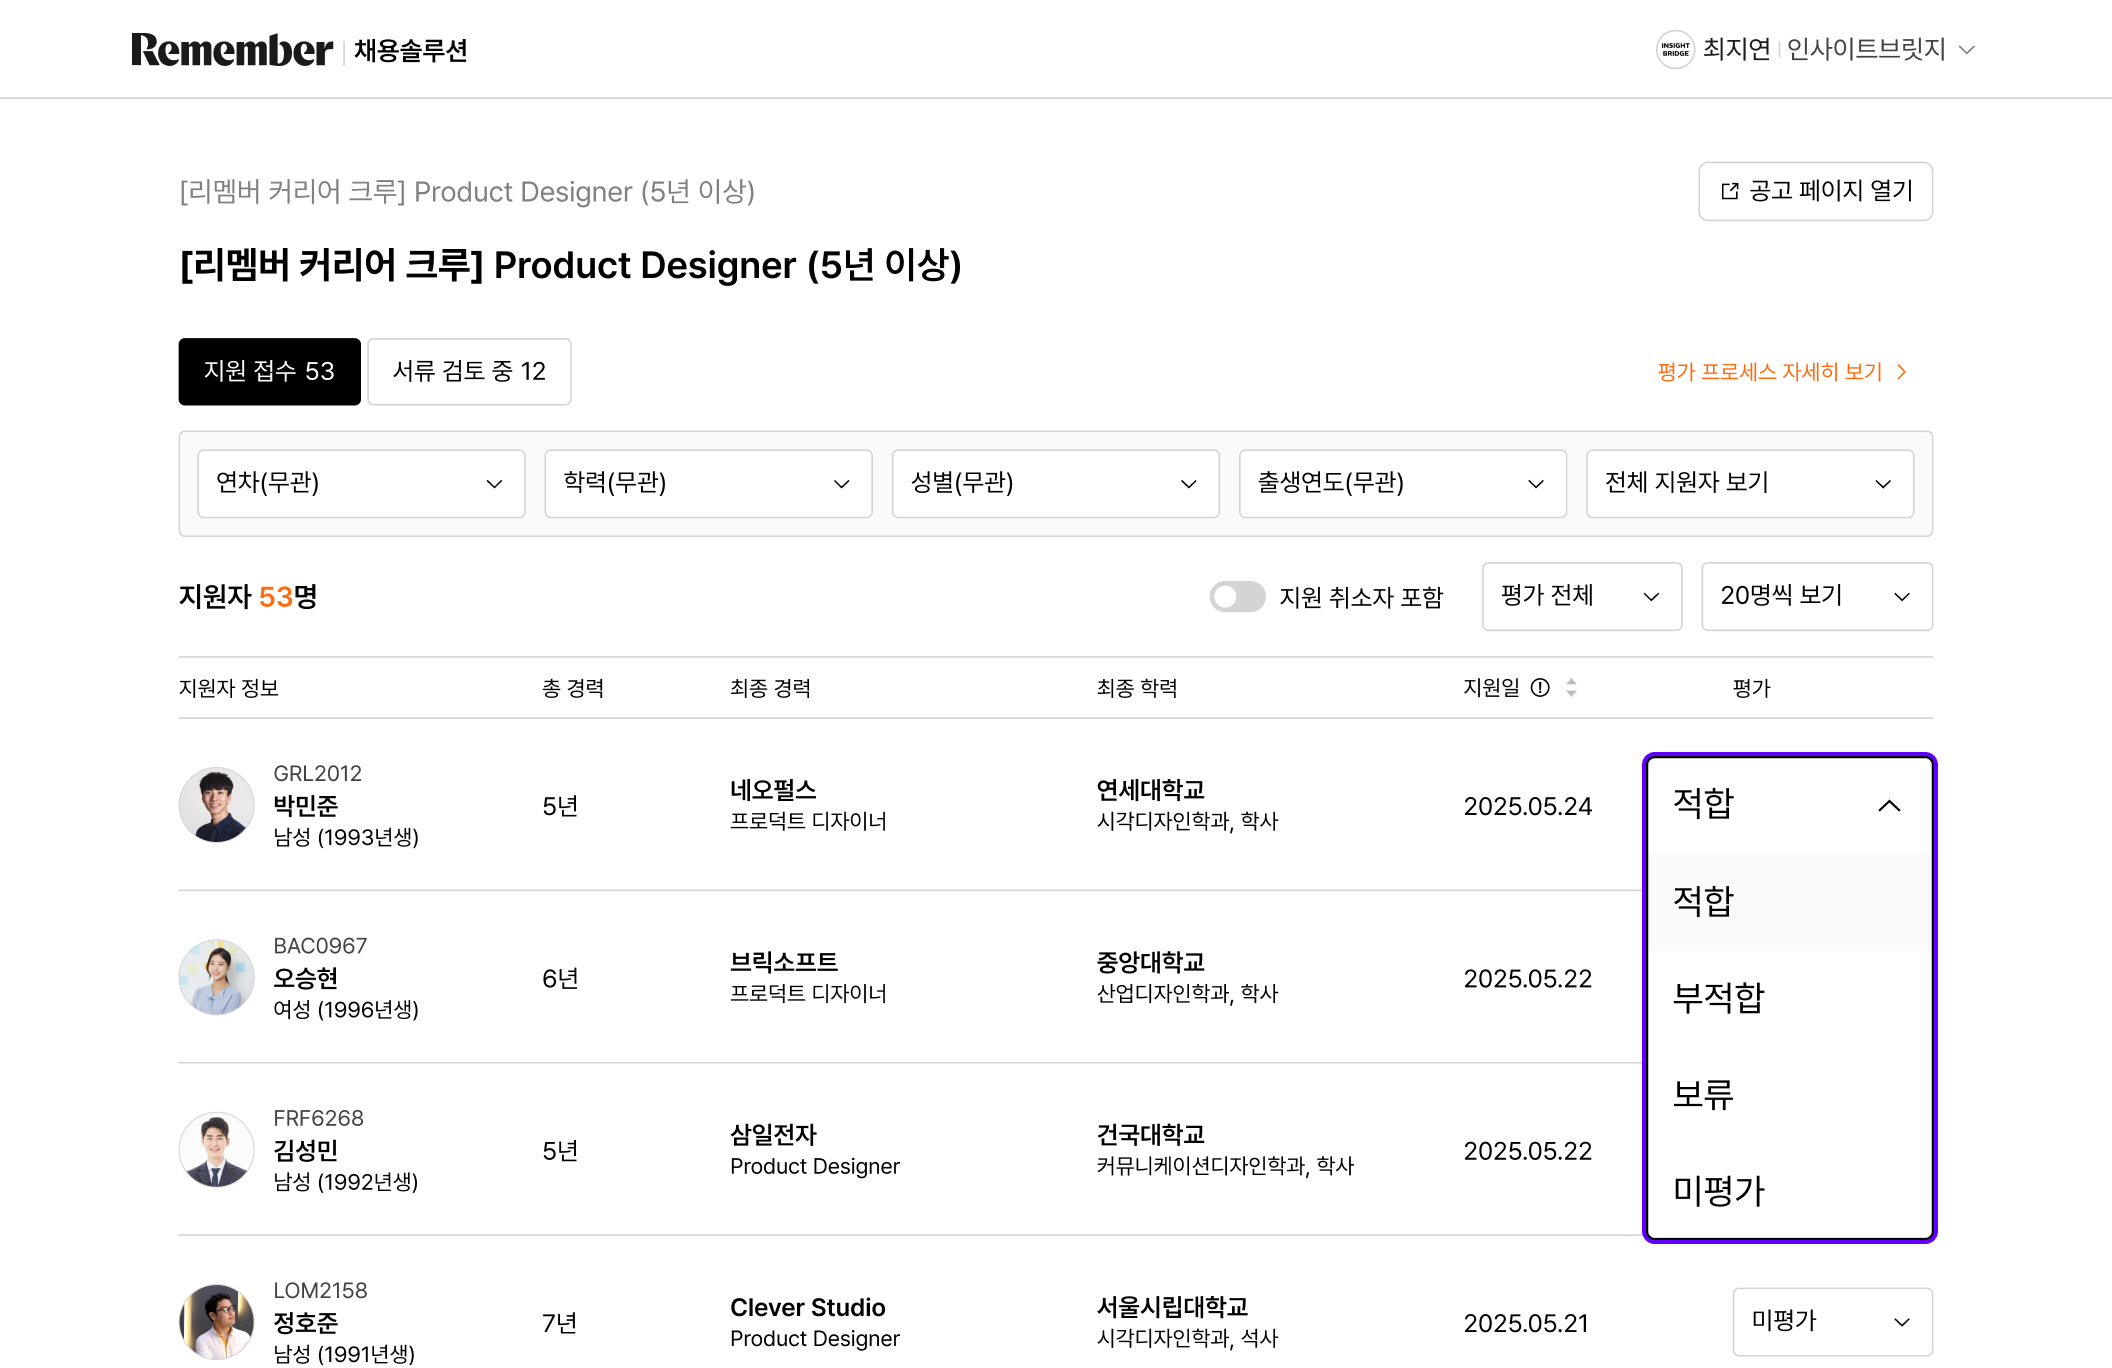
Task: Open the account menu chevron beside 인사이트브릿지
Action: pos(1967,50)
